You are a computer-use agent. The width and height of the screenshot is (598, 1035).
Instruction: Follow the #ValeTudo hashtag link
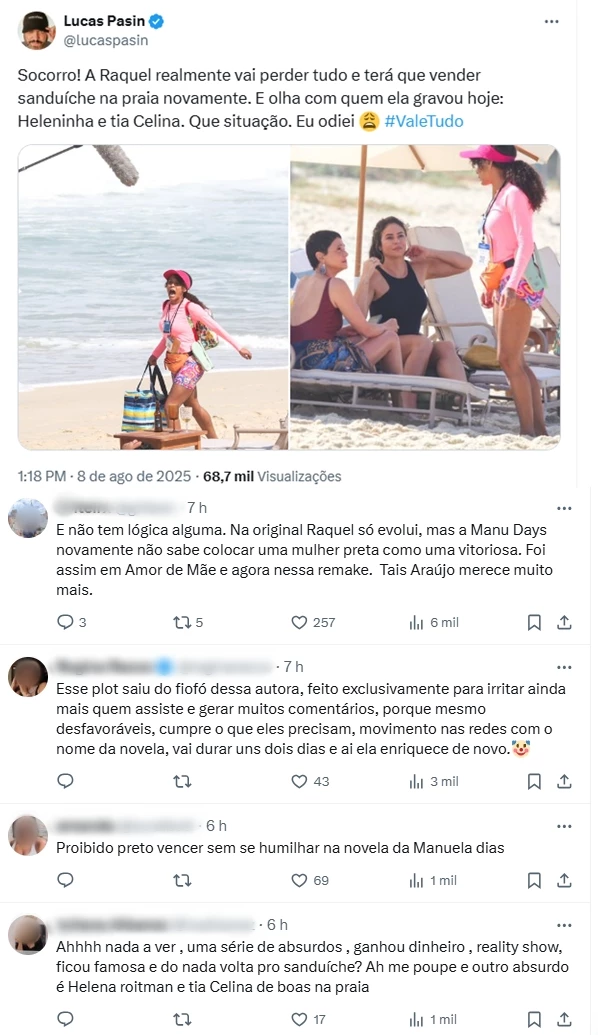coord(424,121)
